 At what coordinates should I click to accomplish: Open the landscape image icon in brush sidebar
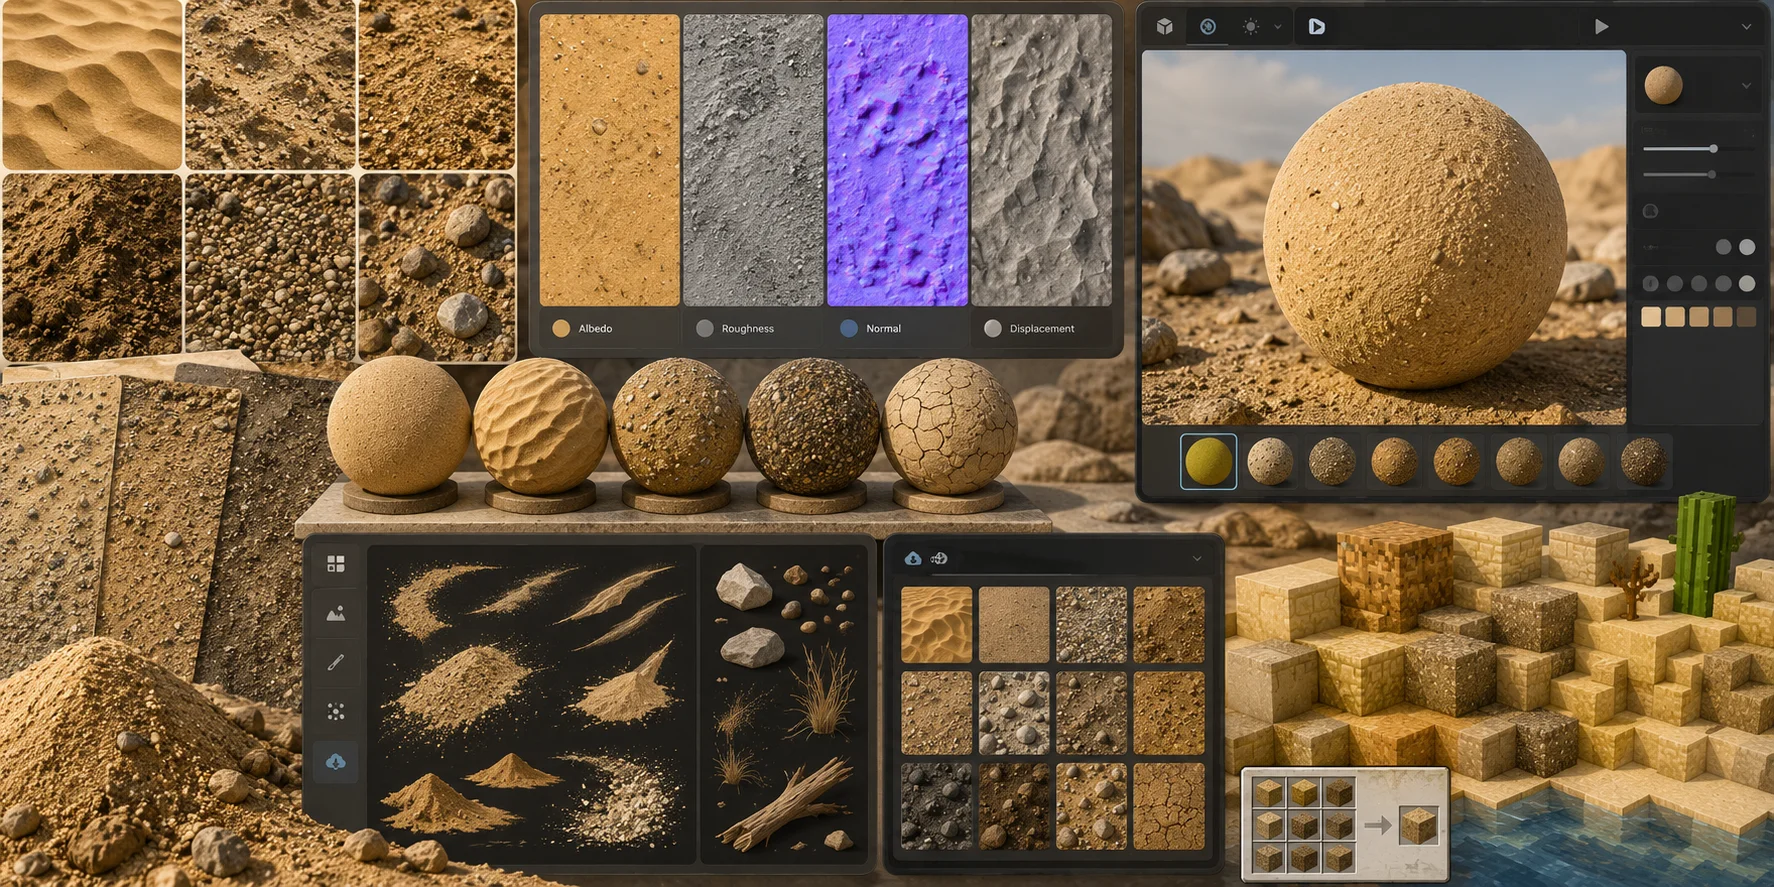pyautogui.click(x=336, y=613)
